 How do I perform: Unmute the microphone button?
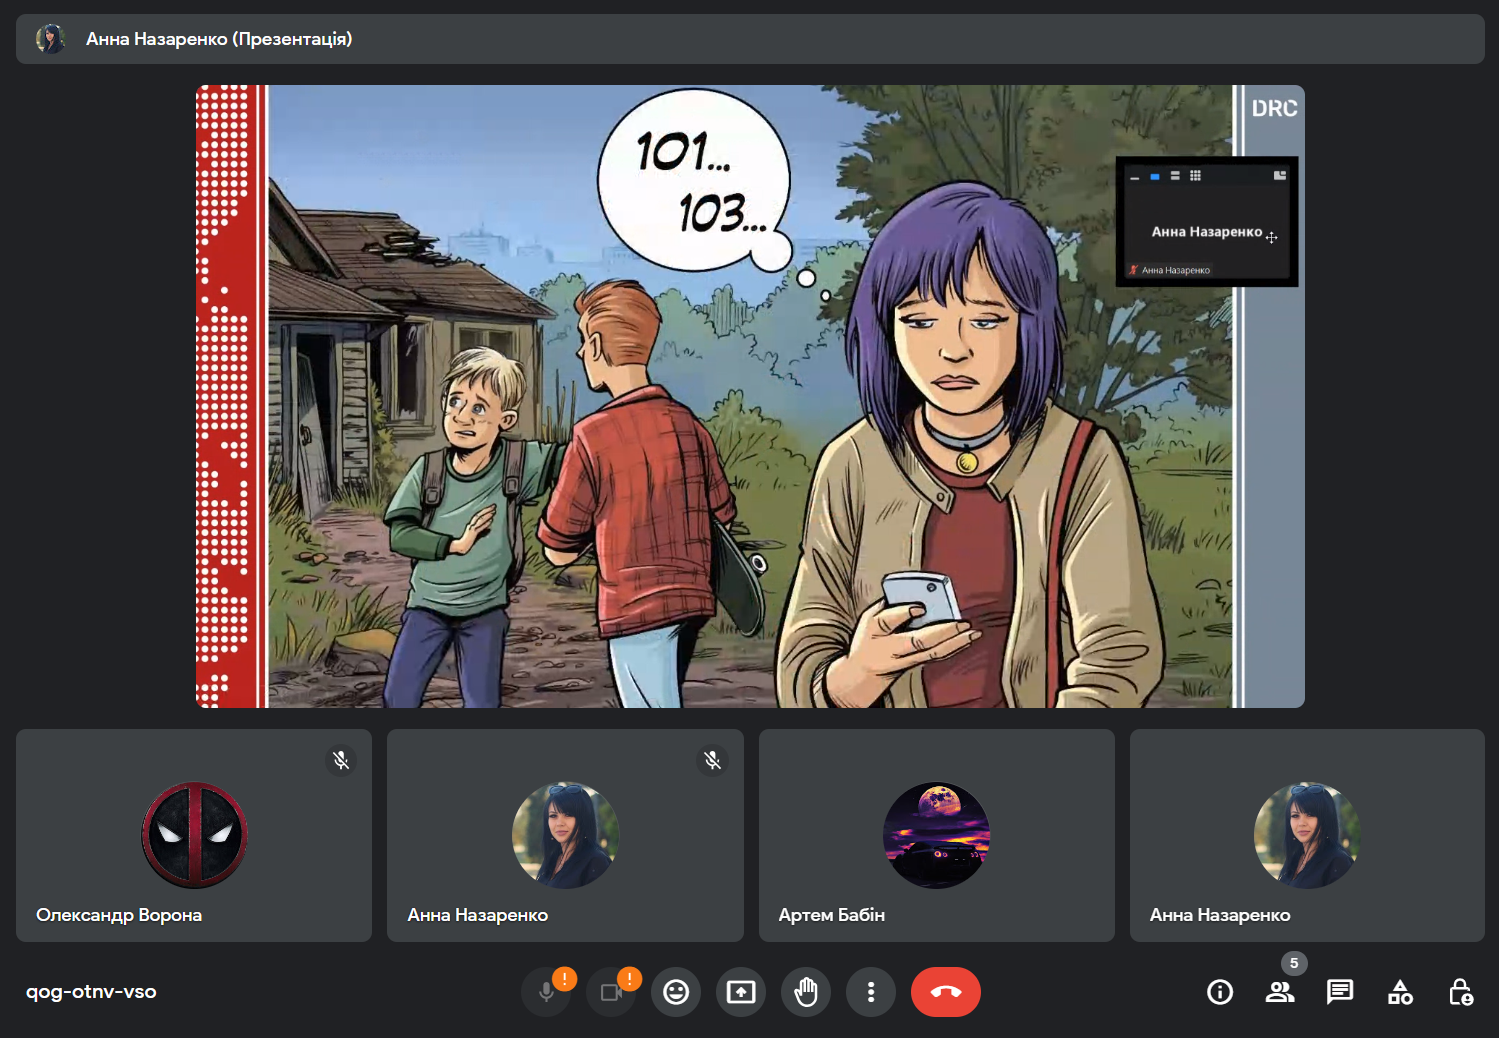click(546, 992)
